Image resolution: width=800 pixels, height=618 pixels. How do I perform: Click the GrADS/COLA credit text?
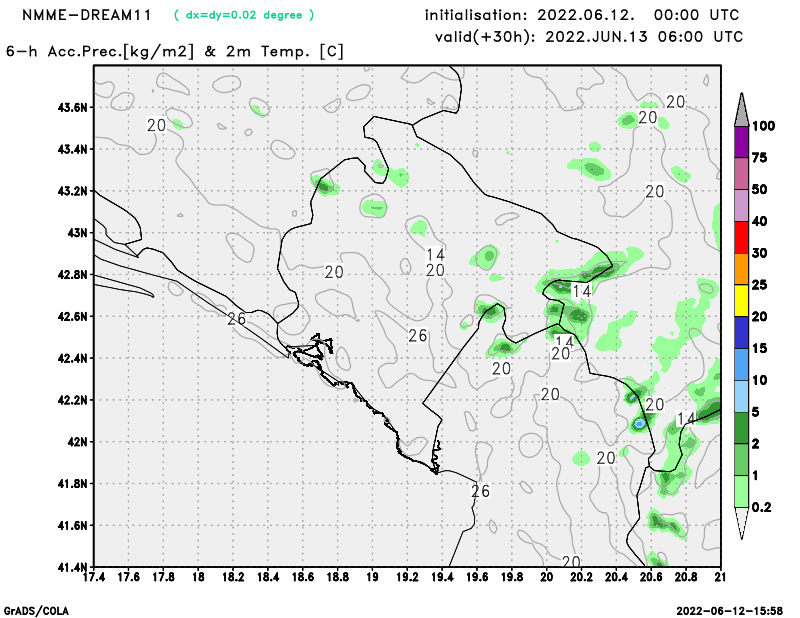[36, 611]
